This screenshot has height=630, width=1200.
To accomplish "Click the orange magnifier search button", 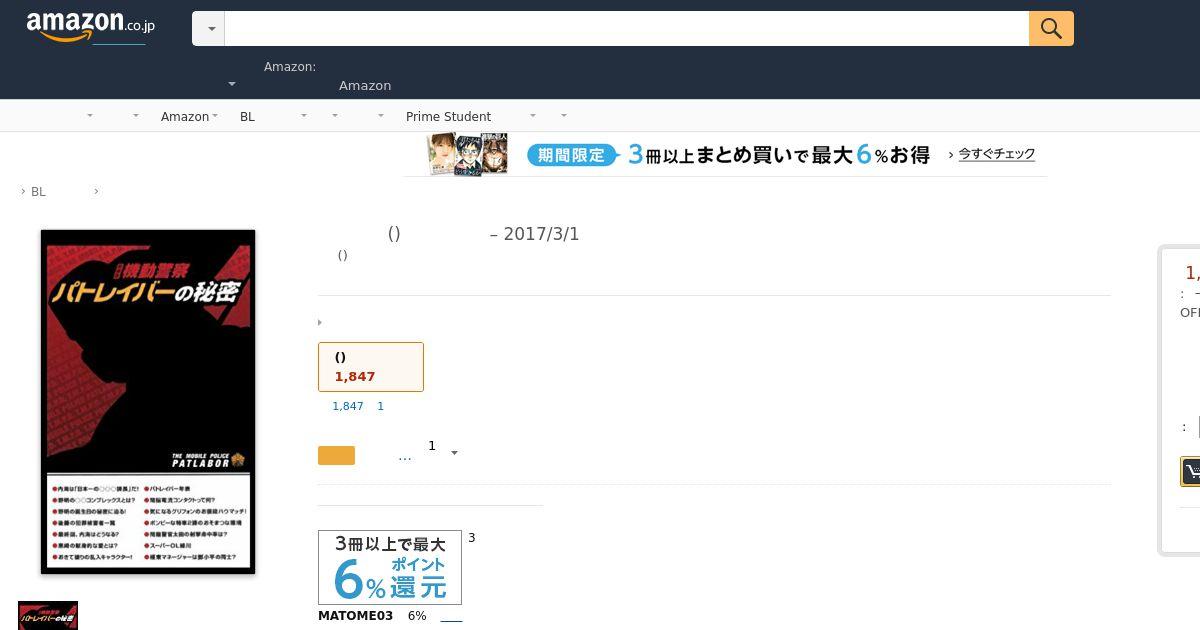I will pos(1051,29).
